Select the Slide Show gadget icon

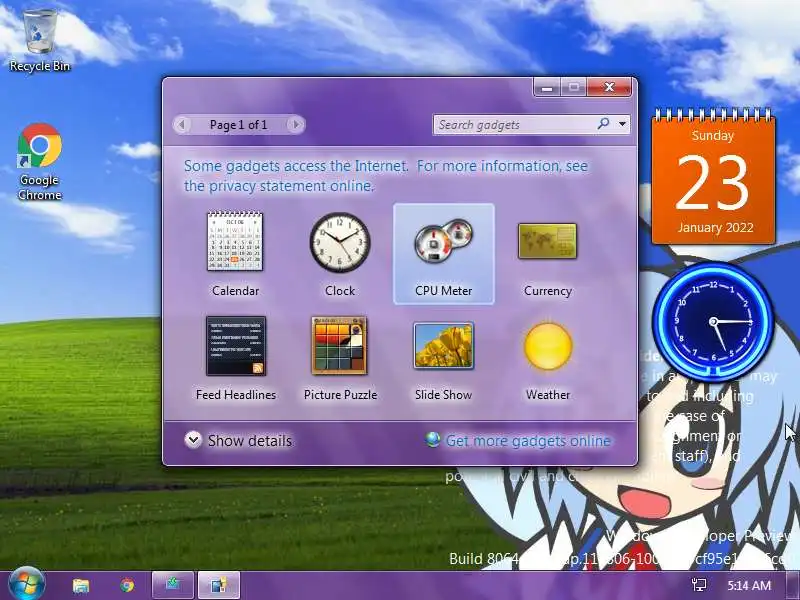[x=443, y=345]
